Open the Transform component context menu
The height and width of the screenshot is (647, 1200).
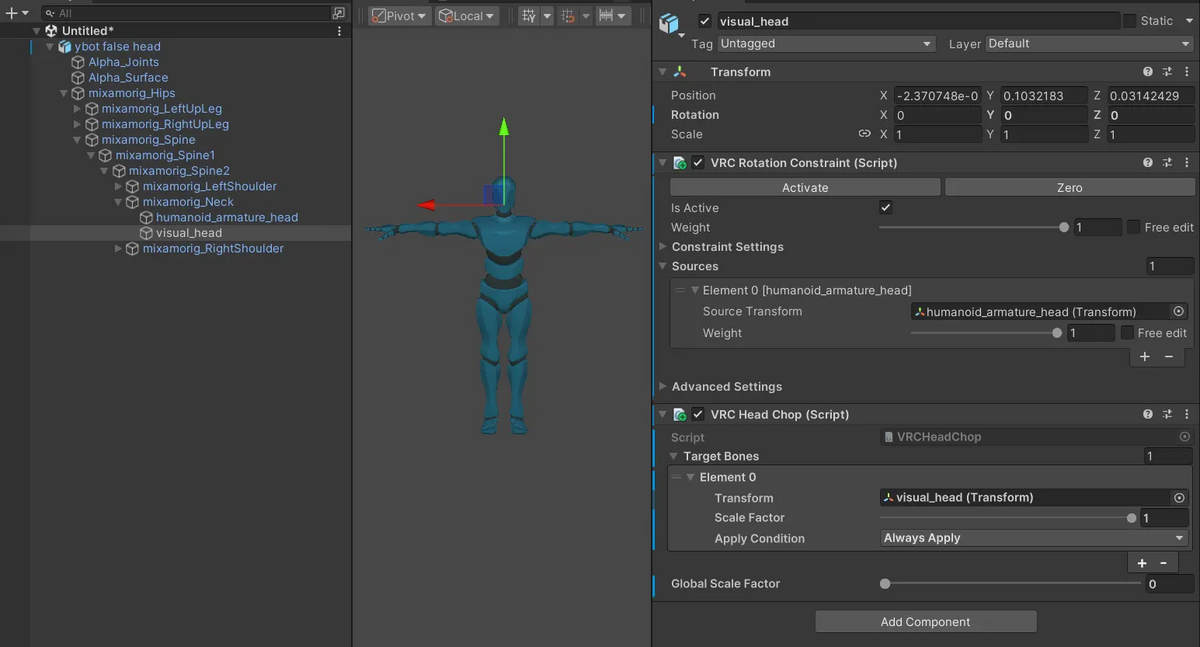pos(1186,71)
